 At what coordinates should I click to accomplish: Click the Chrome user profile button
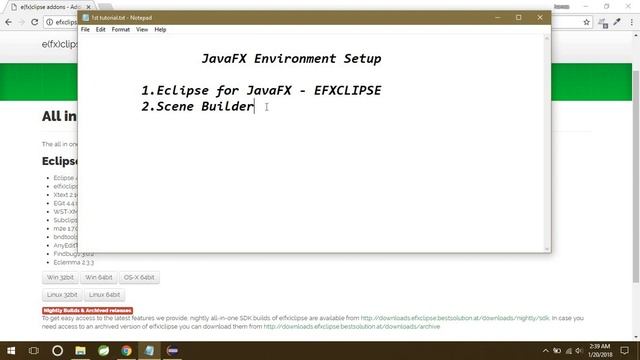pyautogui.click(x=562, y=7)
